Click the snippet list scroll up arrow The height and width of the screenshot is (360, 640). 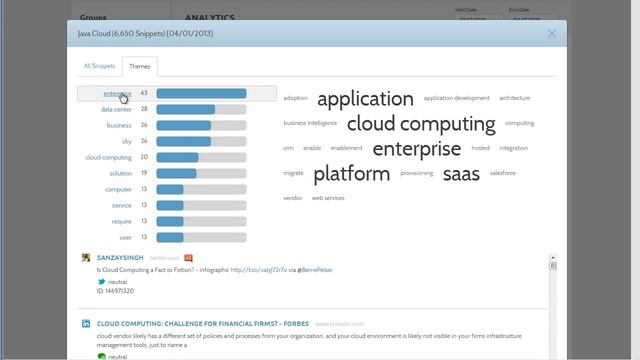[x=553, y=257]
